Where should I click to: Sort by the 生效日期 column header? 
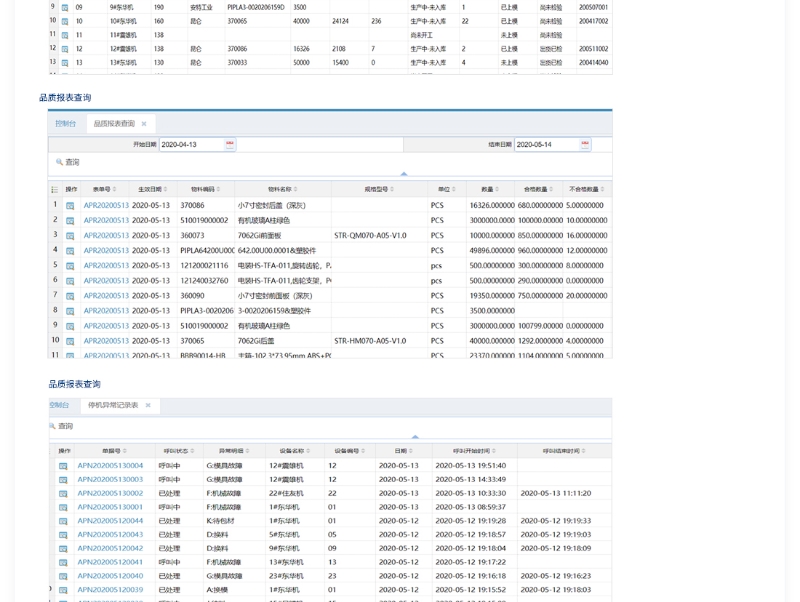(x=153, y=189)
